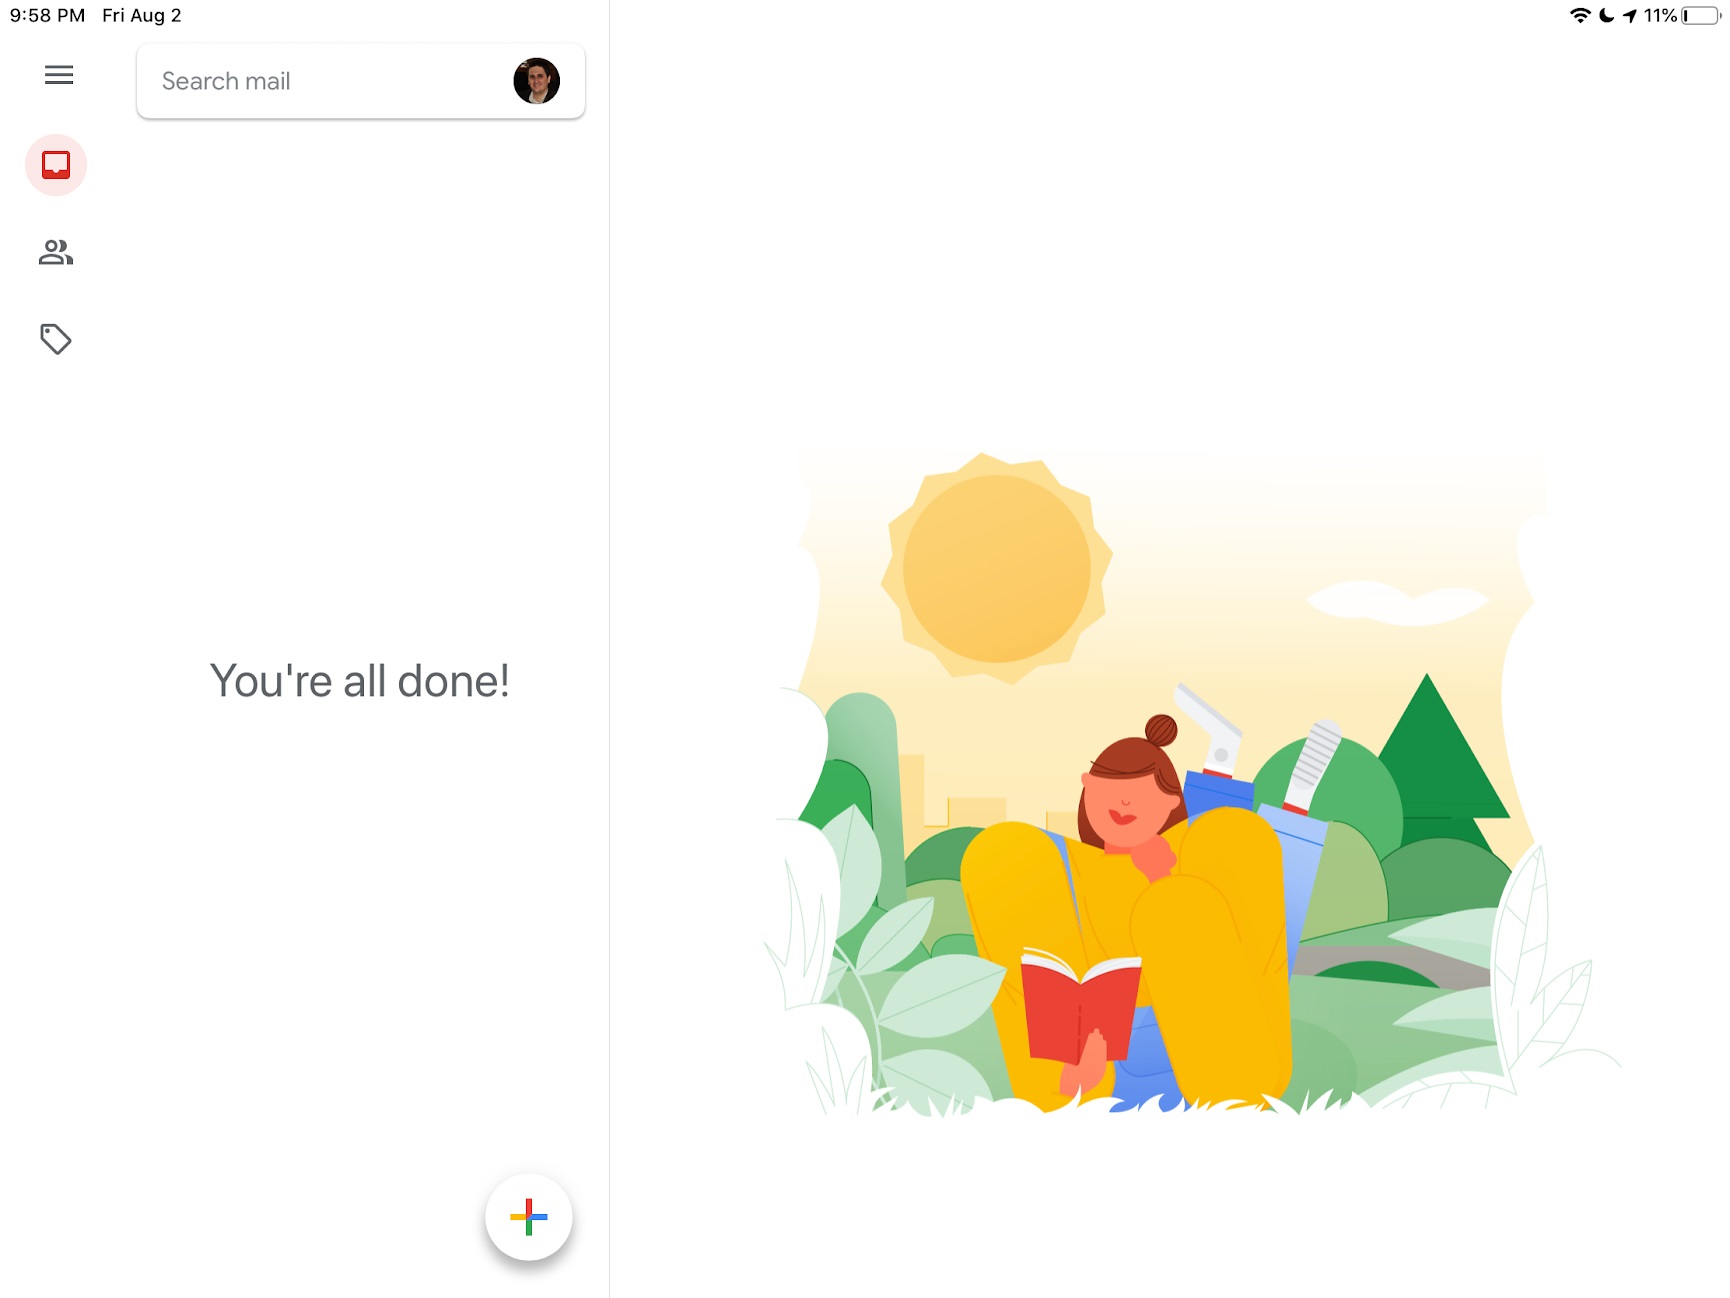Viewport: 1730px width, 1298px height.
Task: Open the hamburger navigation menu
Action: point(59,75)
